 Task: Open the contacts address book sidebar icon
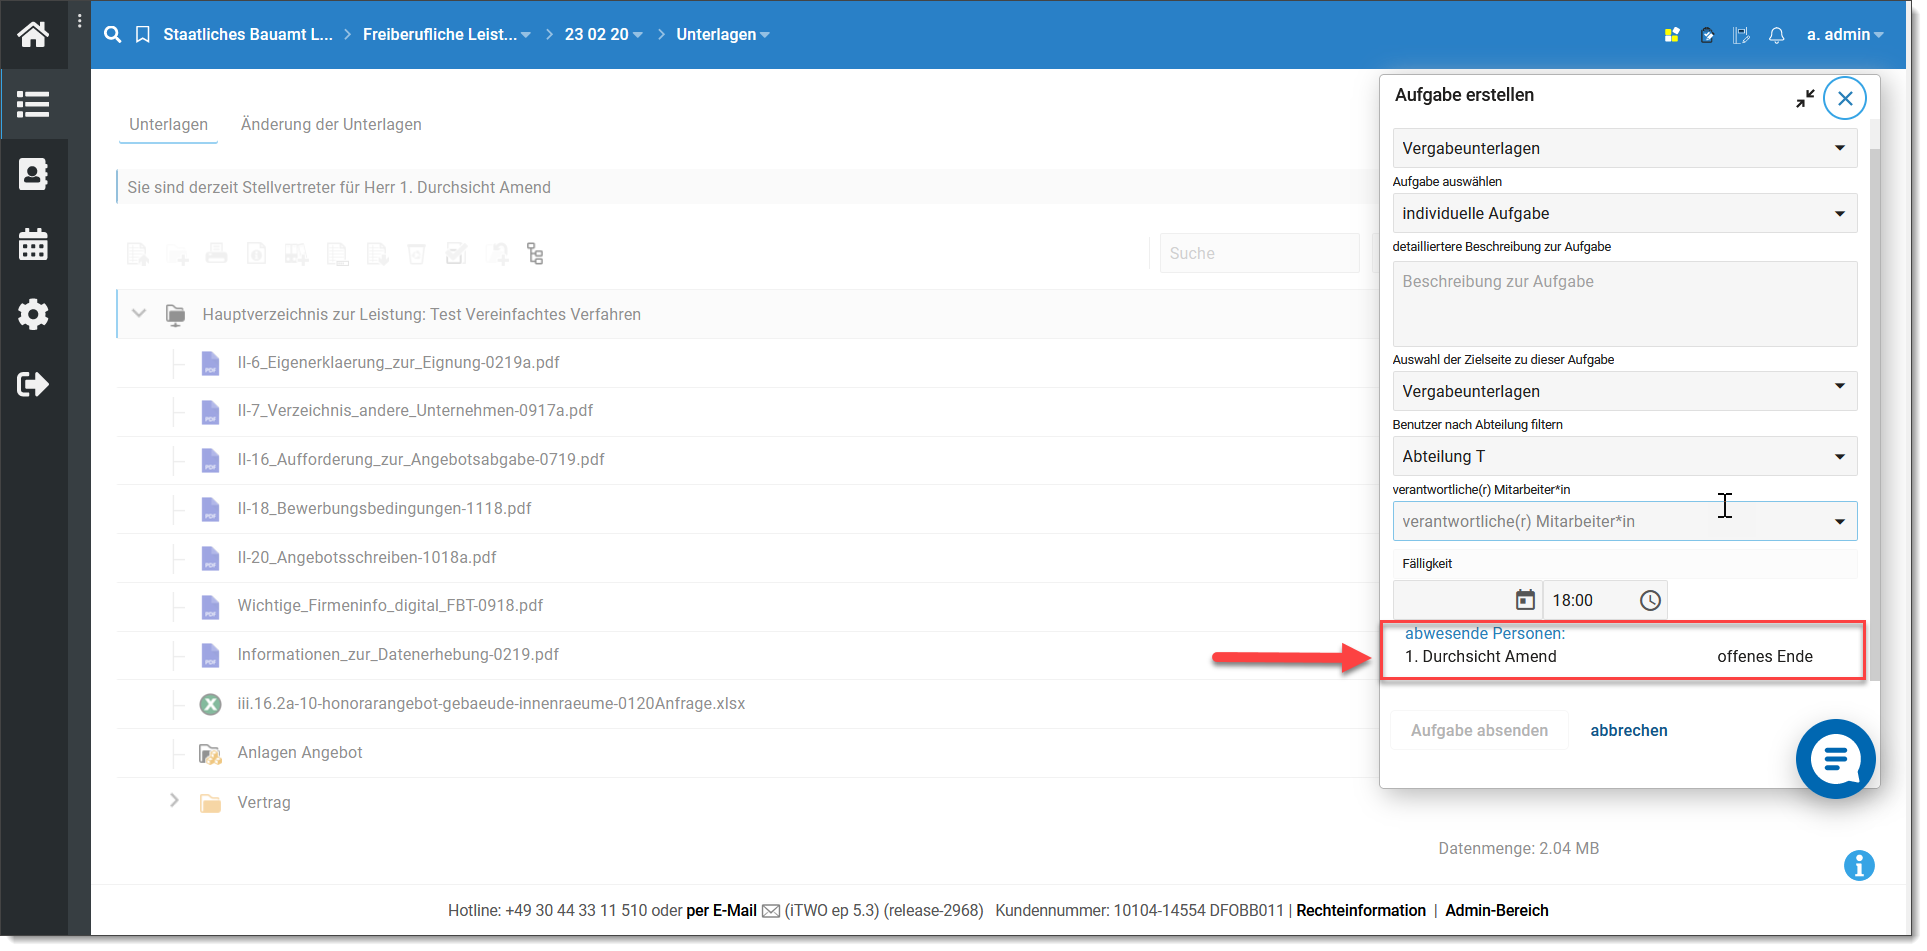(x=33, y=174)
